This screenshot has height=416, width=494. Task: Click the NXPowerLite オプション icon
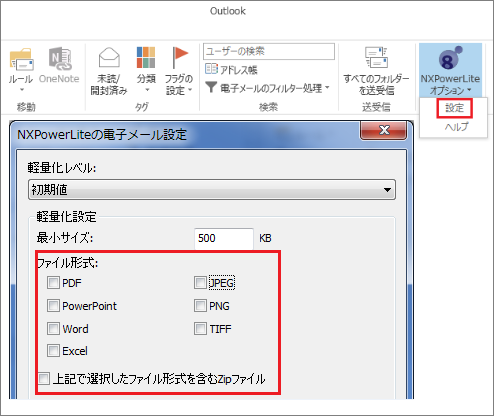pyautogui.click(x=450, y=58)
